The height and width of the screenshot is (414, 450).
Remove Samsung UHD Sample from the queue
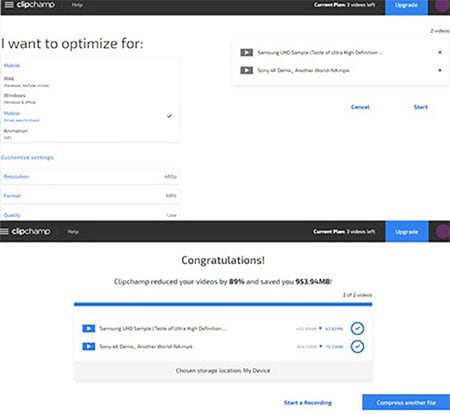click(x=440, y=52)
